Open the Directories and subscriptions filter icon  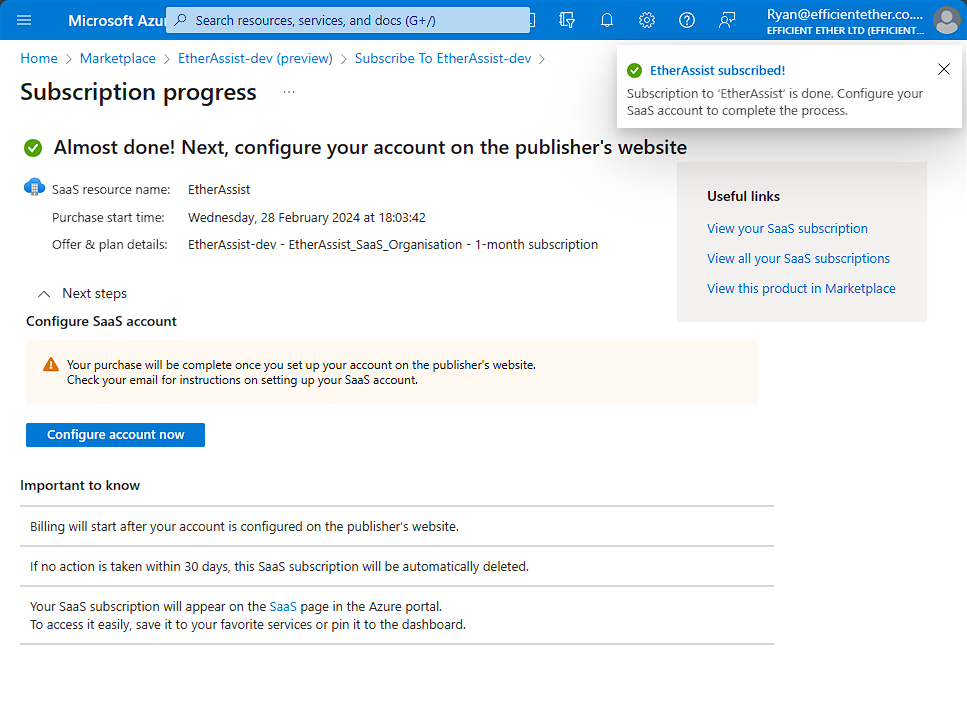(567, 20)
